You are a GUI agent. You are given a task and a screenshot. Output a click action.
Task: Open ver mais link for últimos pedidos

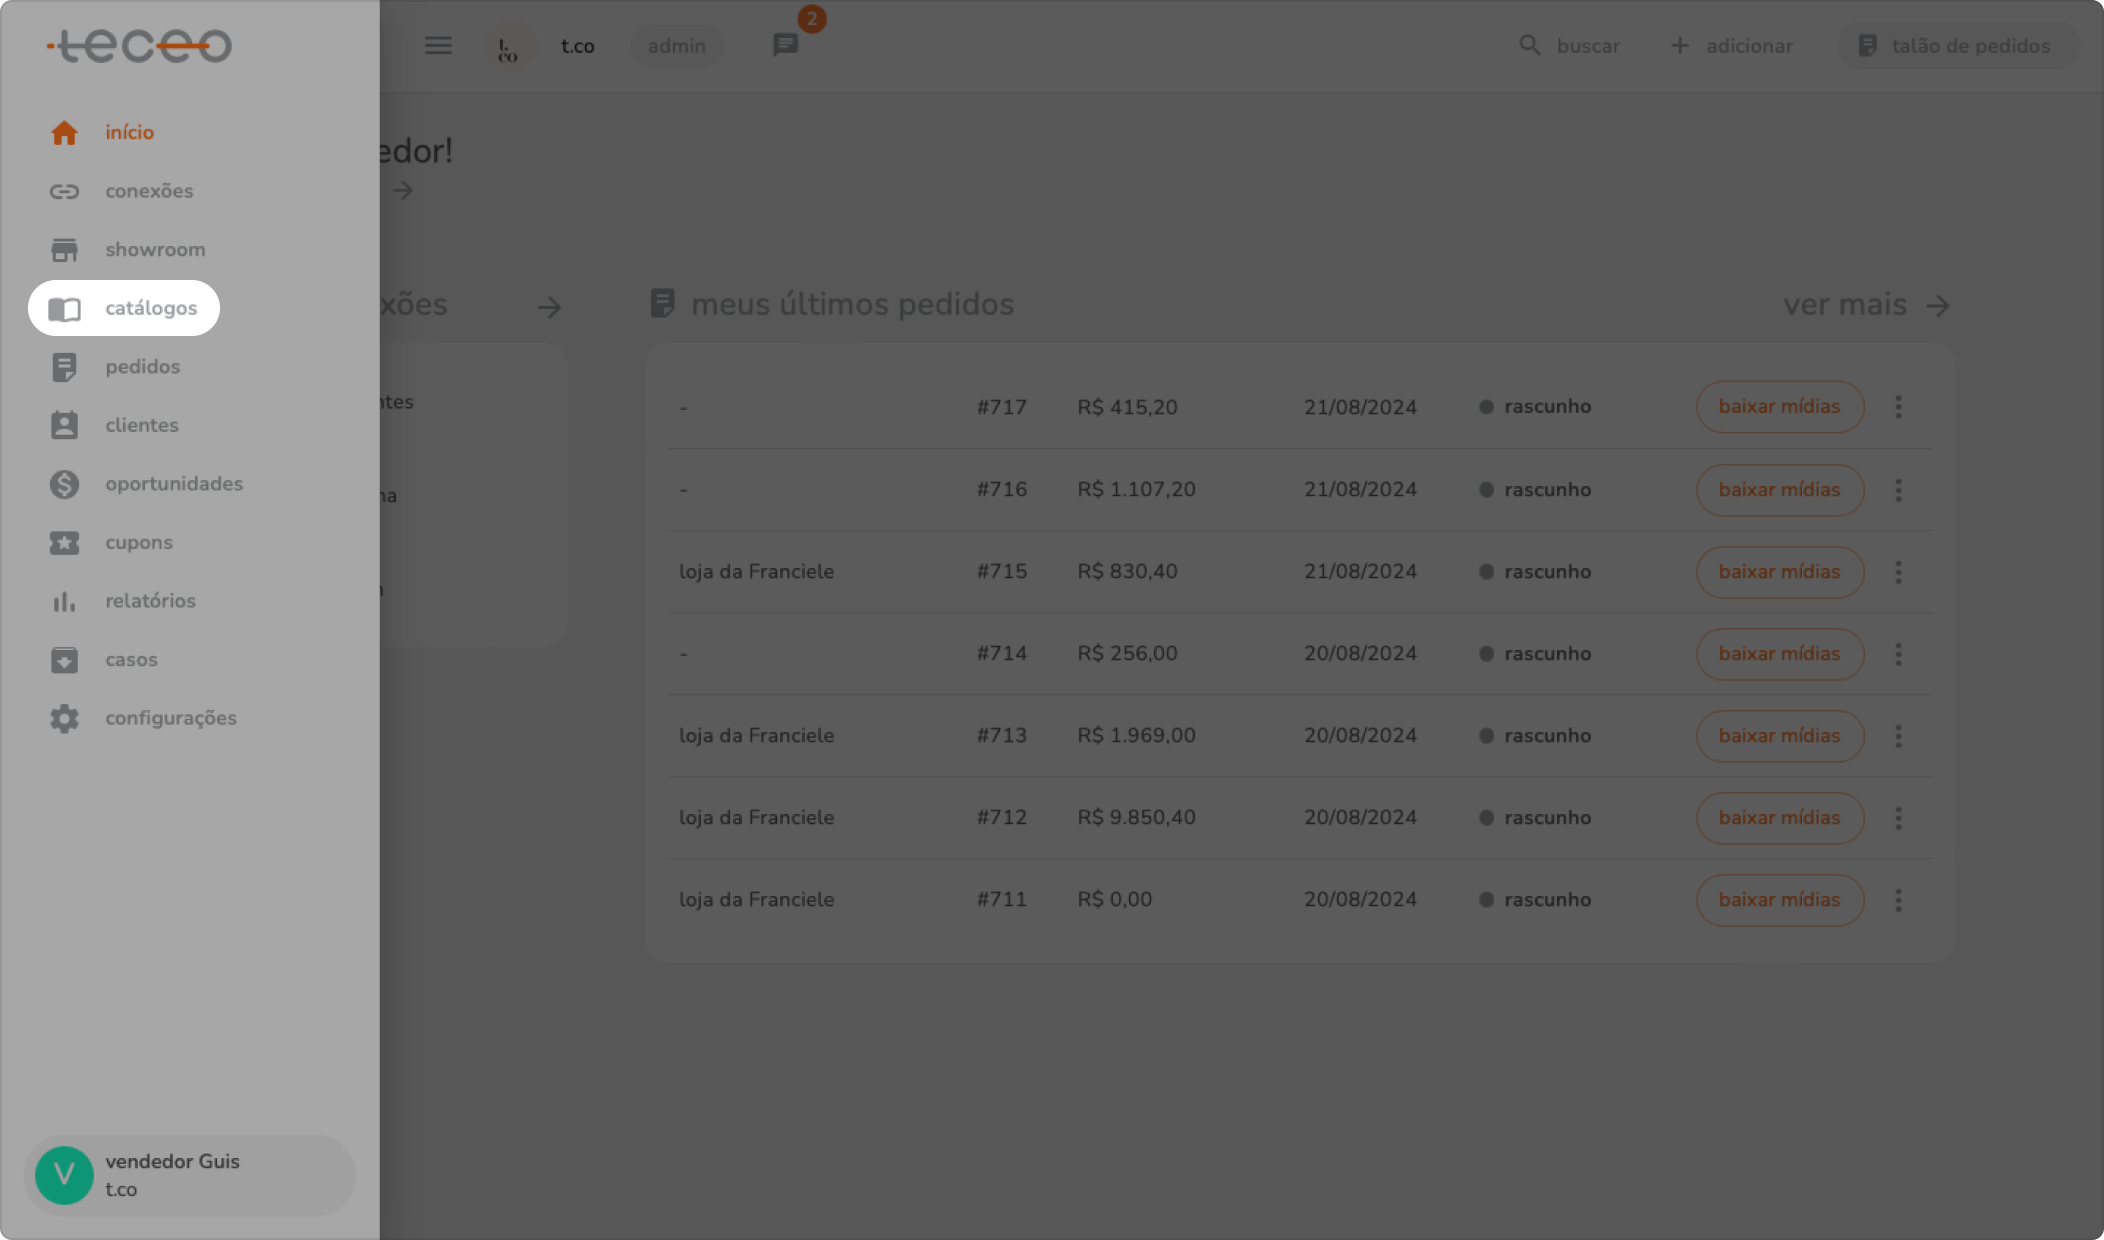[1866, 305]
